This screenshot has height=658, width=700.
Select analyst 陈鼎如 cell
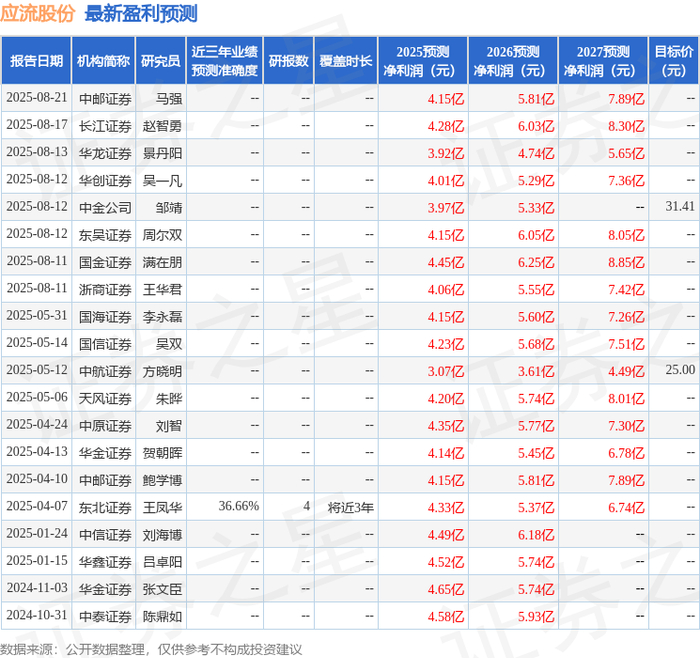click(162, 616)
